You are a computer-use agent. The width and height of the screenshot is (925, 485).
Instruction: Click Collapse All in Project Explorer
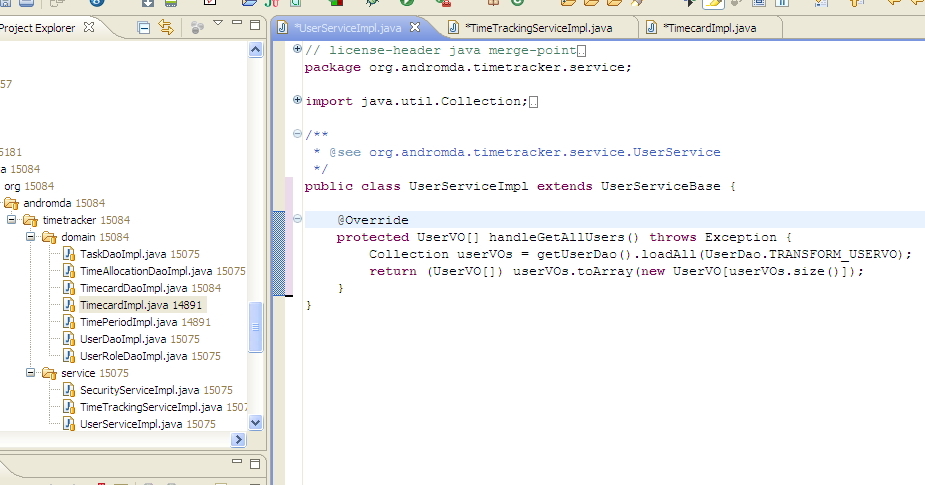pos(144,28)
